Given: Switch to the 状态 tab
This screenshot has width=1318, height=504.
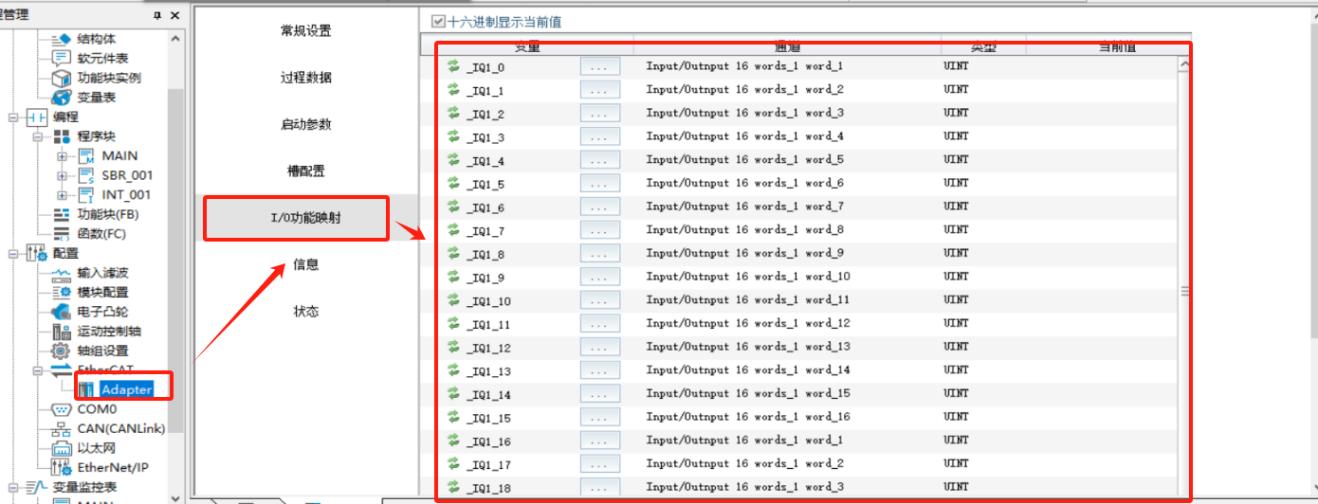Looking at the screenshot, I should 305,311.
